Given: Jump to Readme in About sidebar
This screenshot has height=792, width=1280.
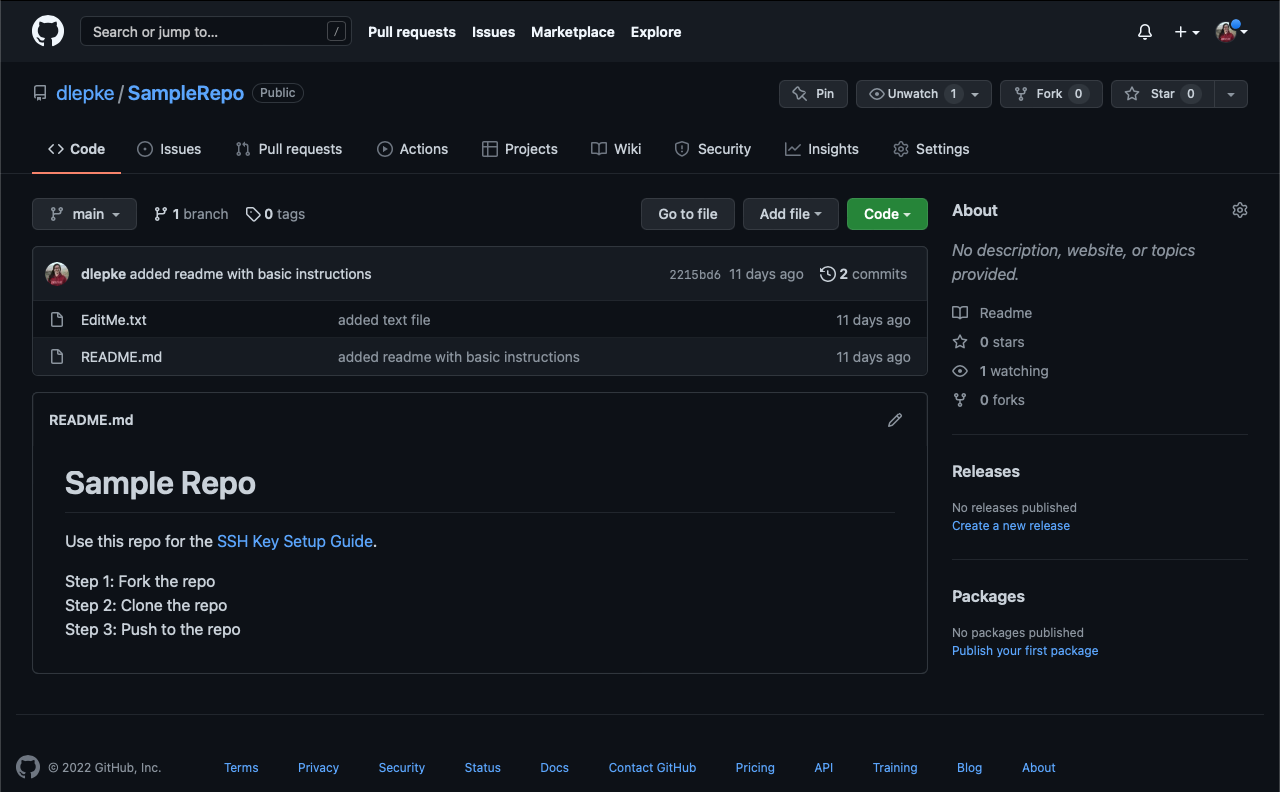Looking at the screenshot, I should (992, 313).
